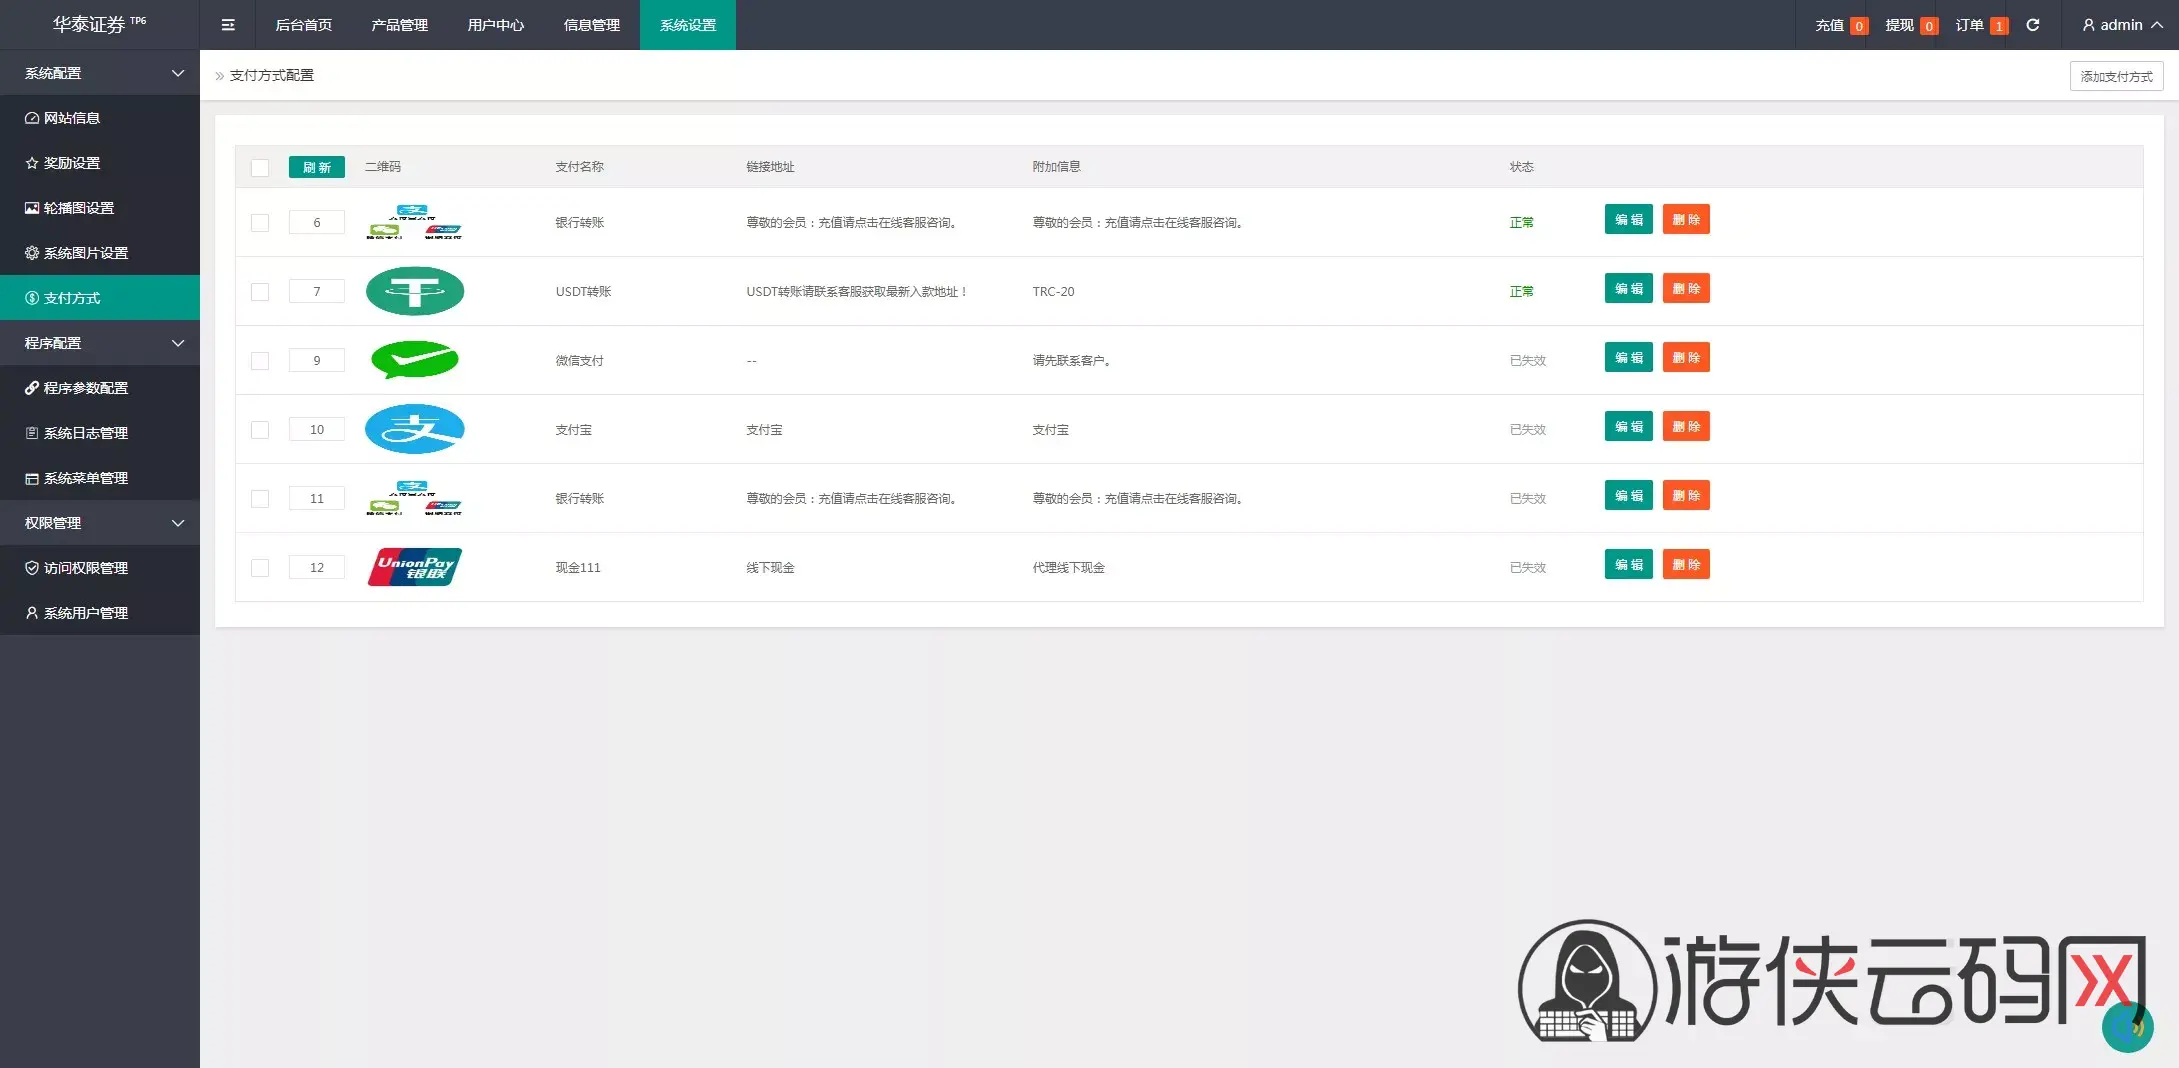Open the UnionPay logo thumbnail
The width and height of the screenshot is (2179, 1068).
click(x=415, y=567)
